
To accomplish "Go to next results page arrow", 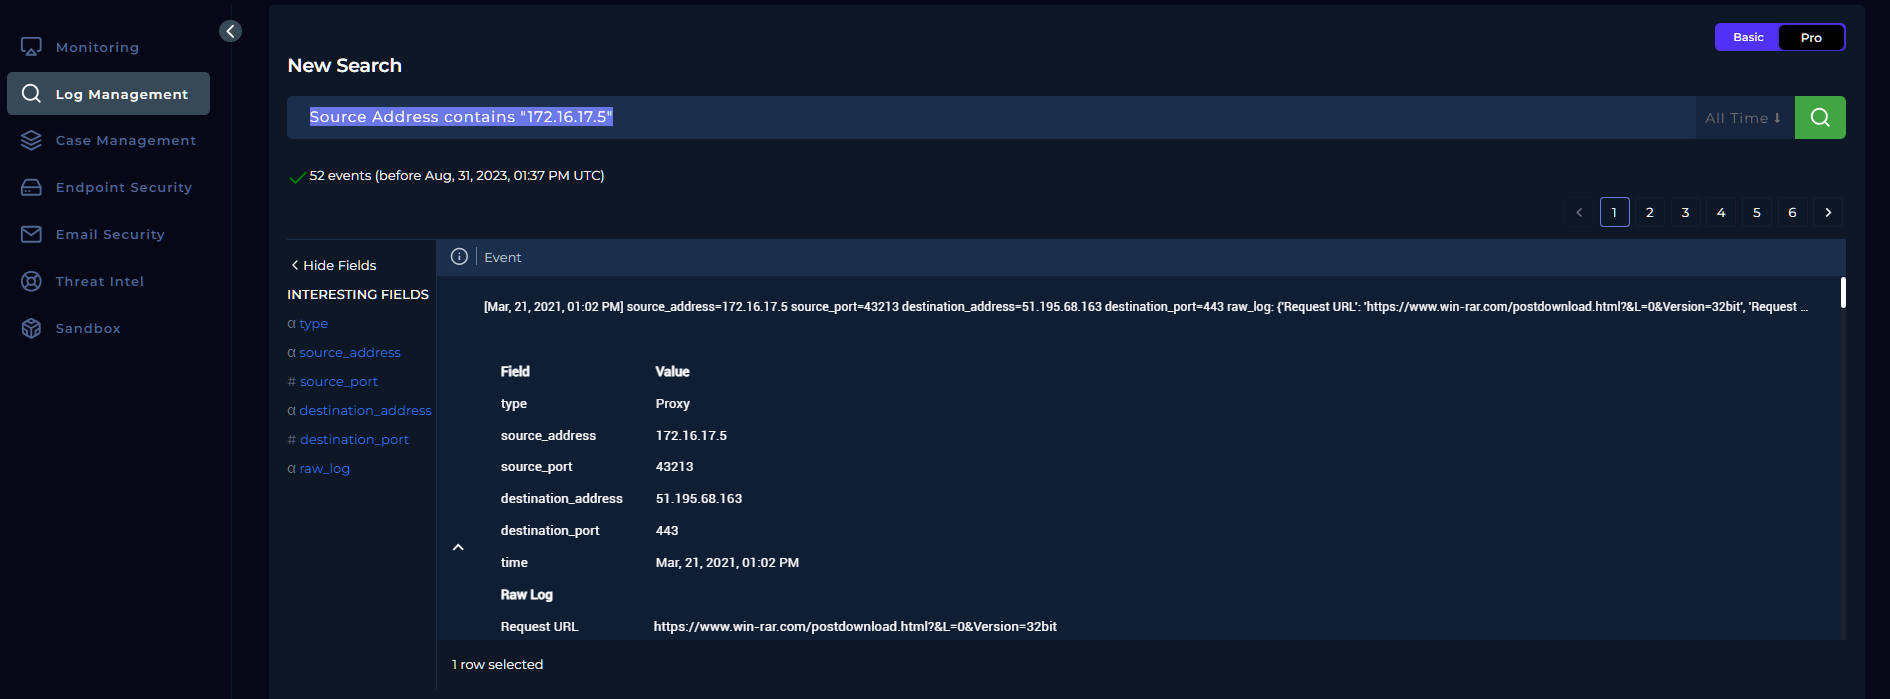I will click(x=1828, y=212).
